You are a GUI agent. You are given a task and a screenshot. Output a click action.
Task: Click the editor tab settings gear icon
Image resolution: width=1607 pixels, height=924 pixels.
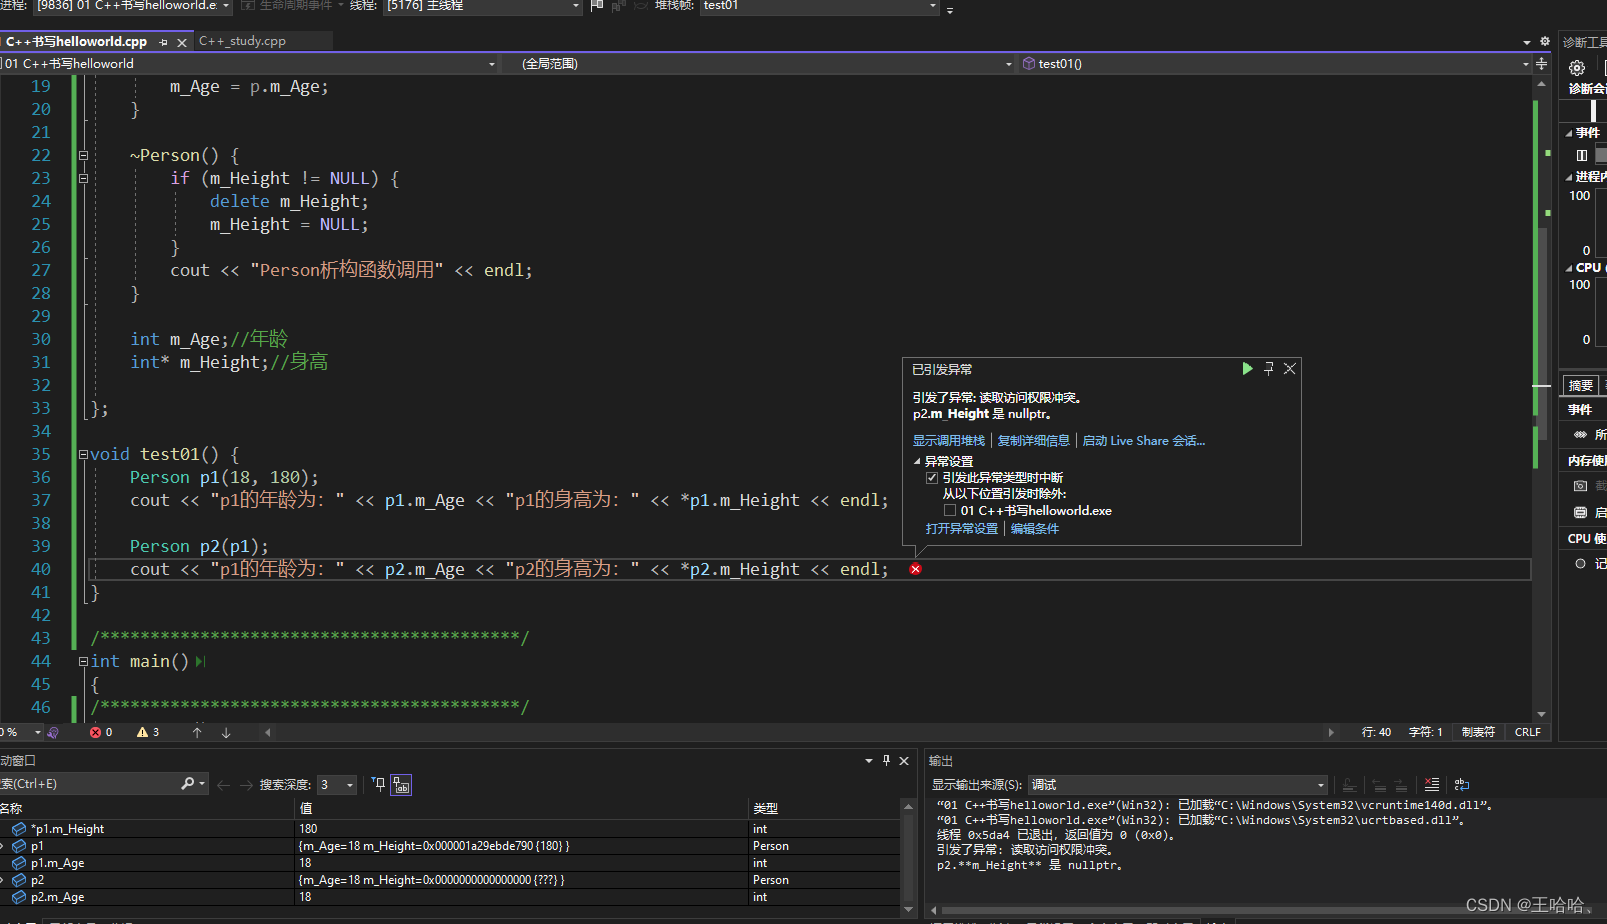click(1544, 41)
